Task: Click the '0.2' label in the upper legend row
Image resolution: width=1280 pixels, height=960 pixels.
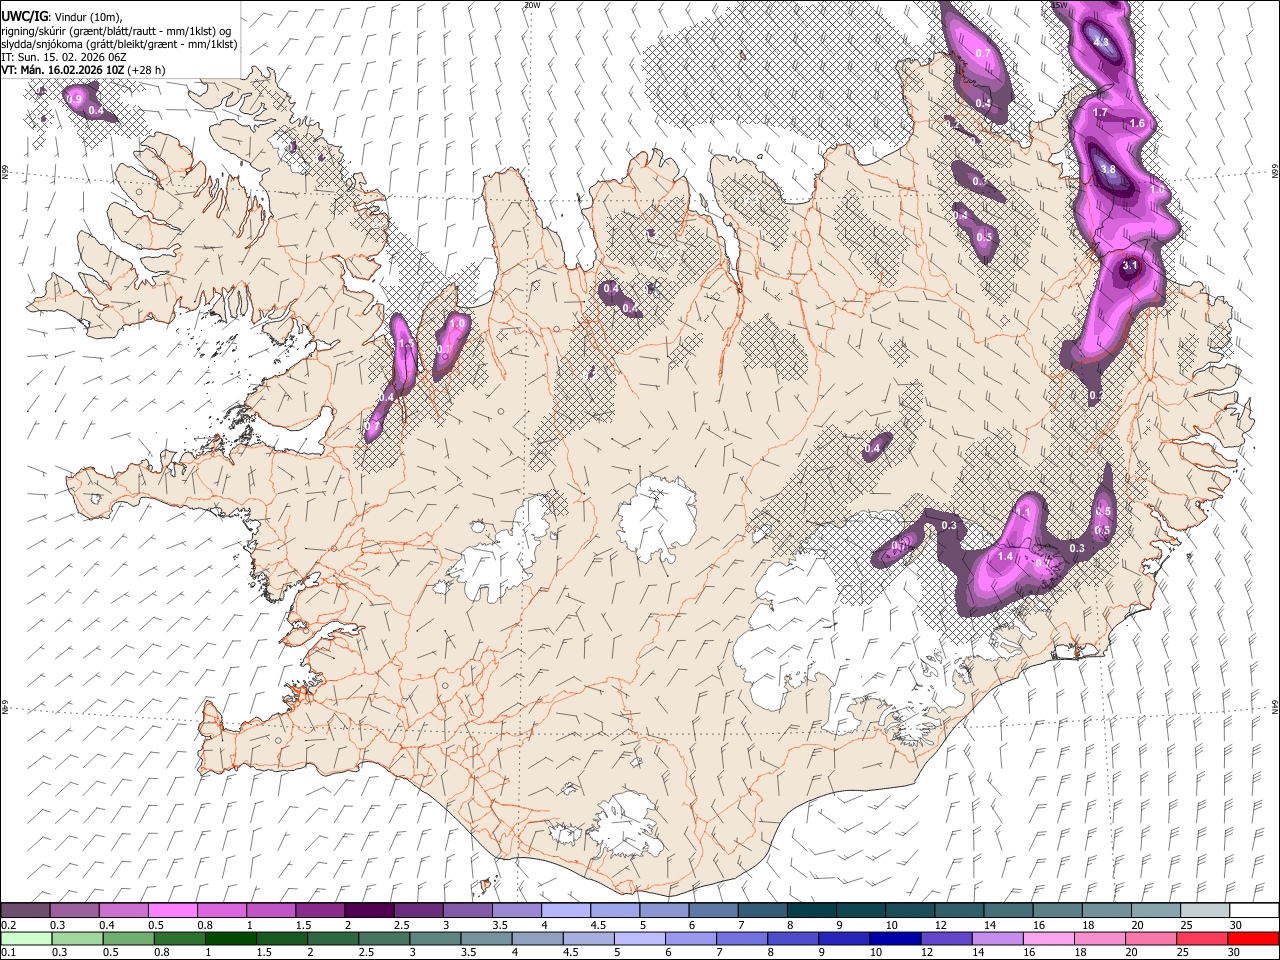Action: click(x=9, y=925)
